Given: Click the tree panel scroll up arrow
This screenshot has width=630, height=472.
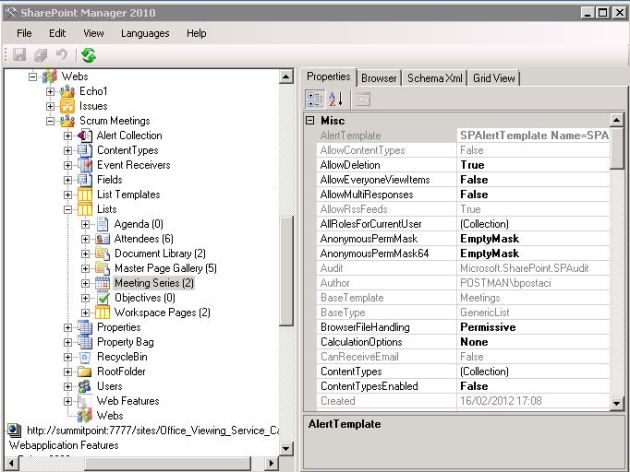Looking at the screenshot, I should [x=285, y=77].
